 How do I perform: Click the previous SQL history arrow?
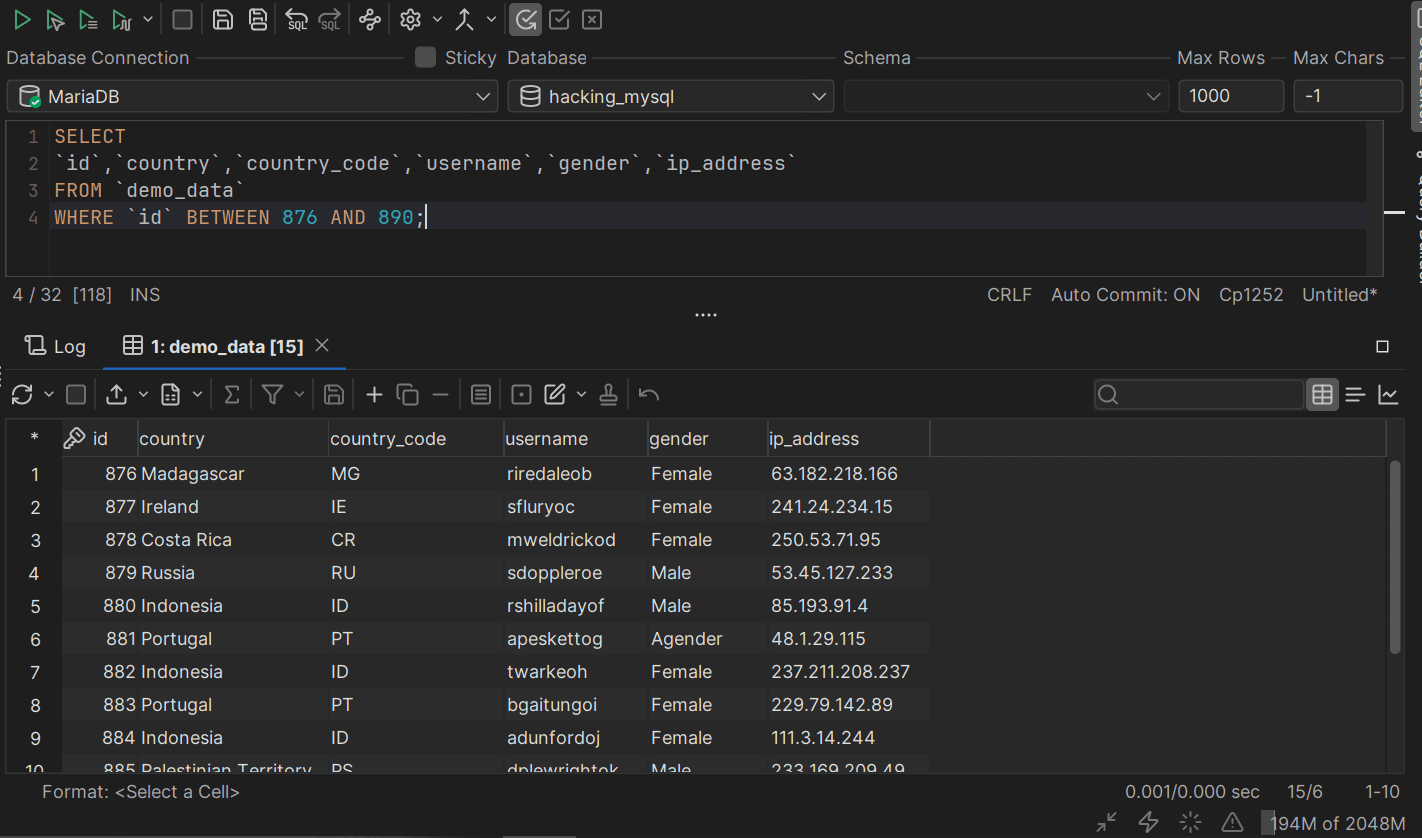coord(296,20)
